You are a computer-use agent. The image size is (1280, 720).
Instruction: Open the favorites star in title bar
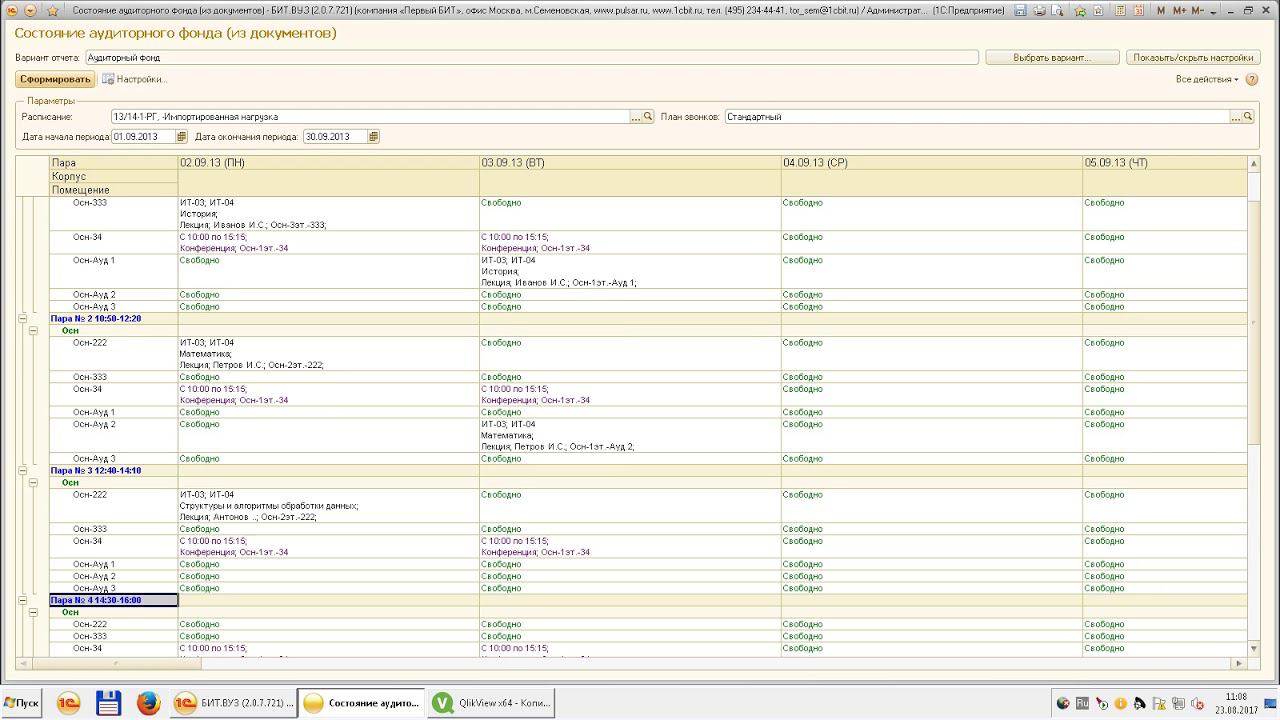click(53, 10)
